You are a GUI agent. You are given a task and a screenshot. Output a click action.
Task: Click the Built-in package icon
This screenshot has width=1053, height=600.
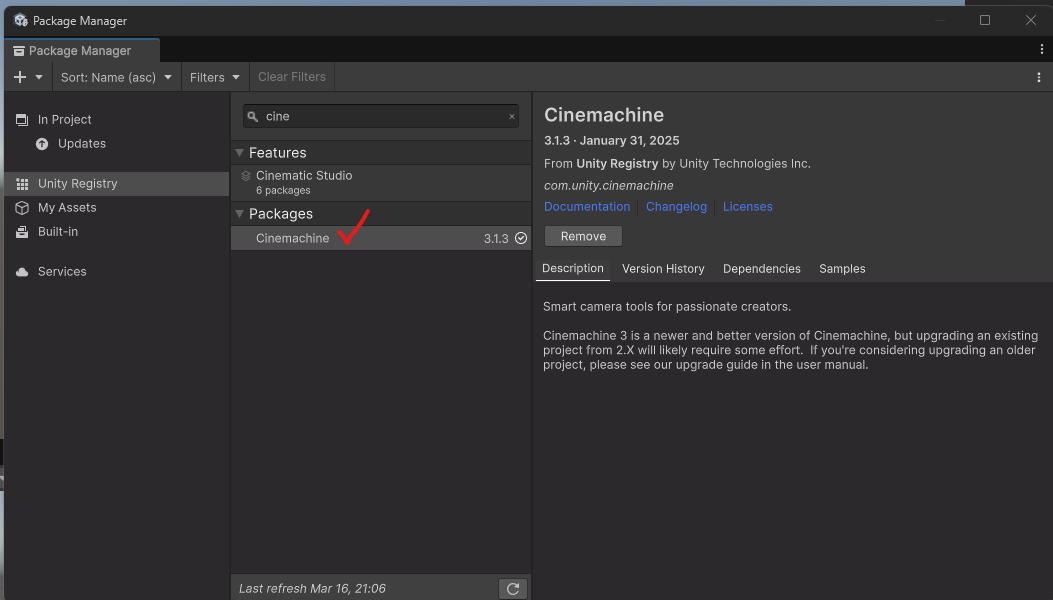click(22, 232)
